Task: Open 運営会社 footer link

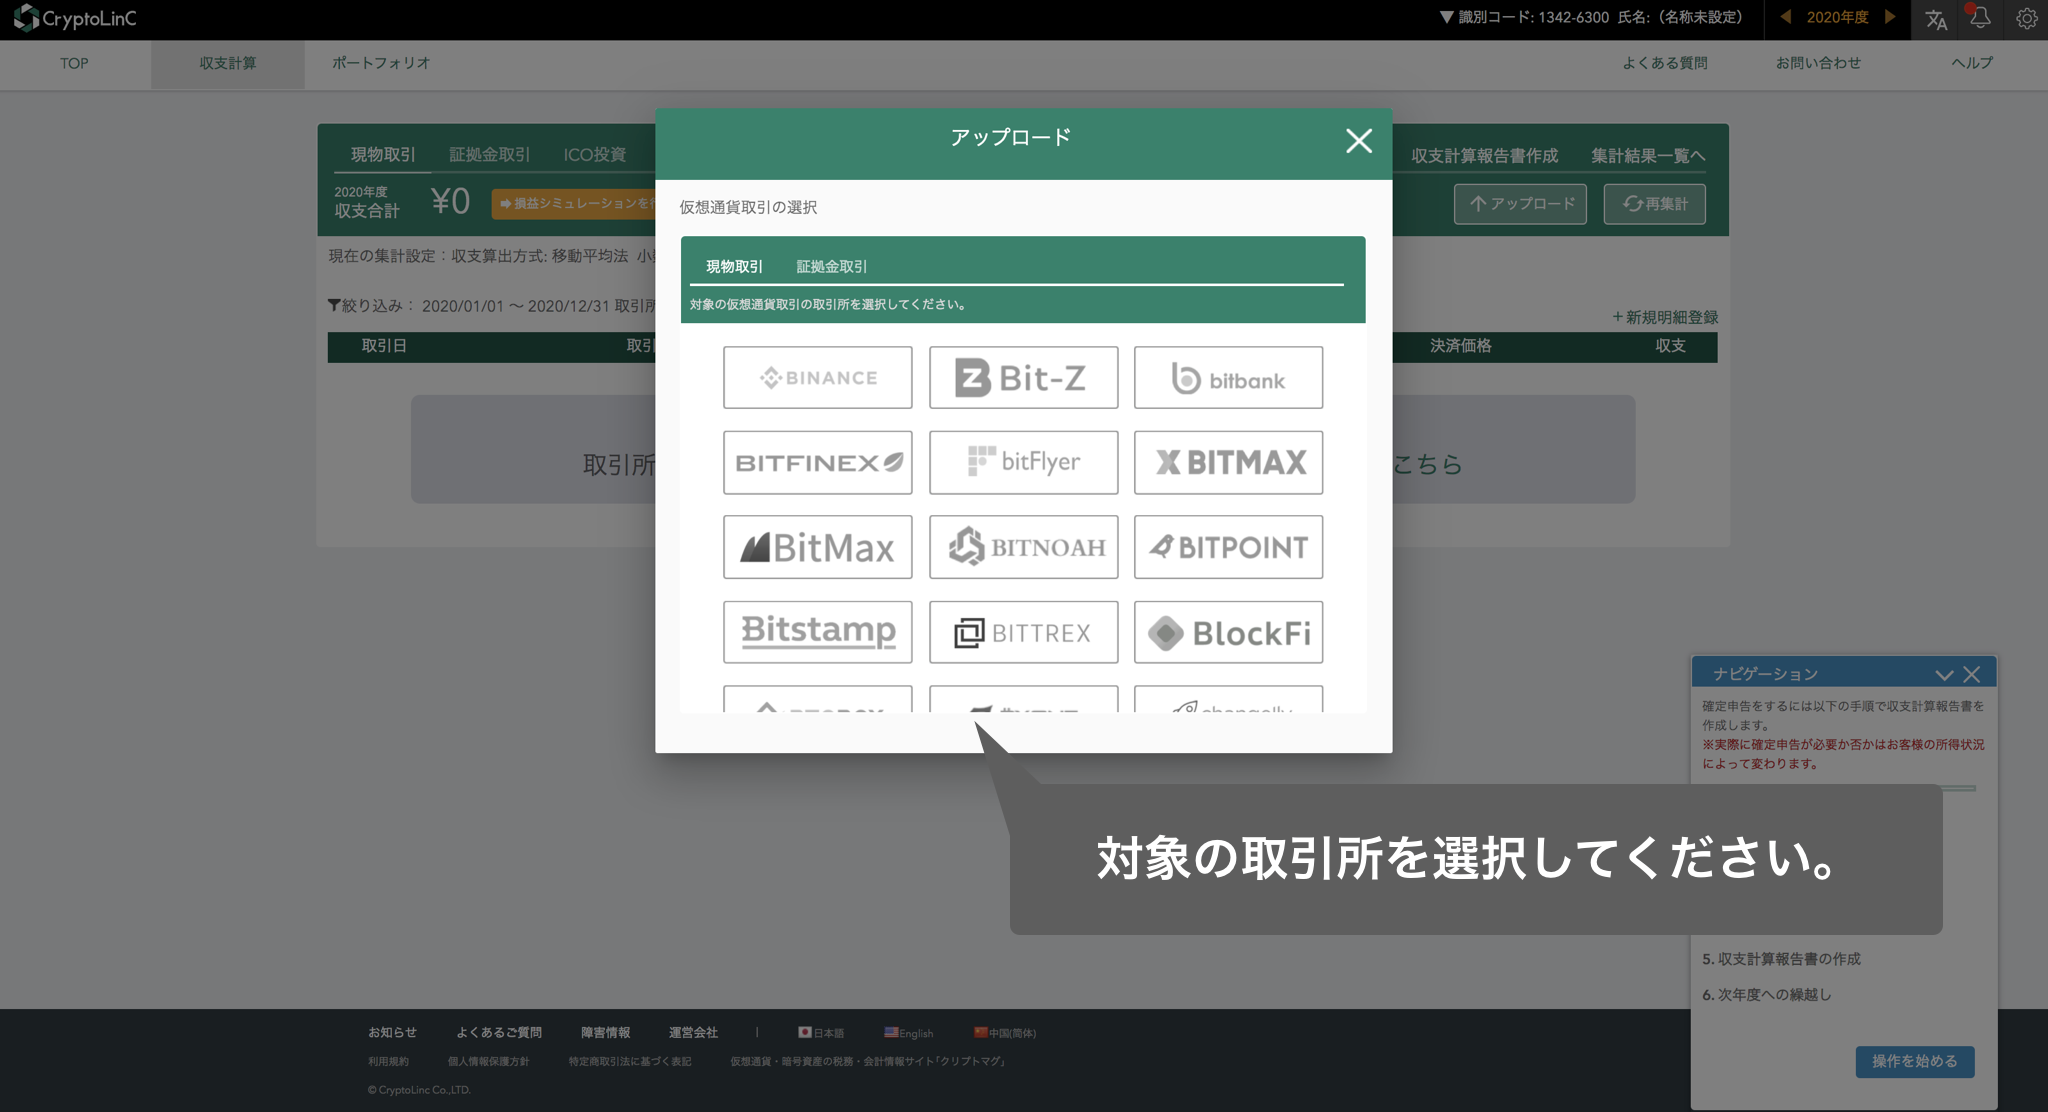Action: [x=693, y=1032]
